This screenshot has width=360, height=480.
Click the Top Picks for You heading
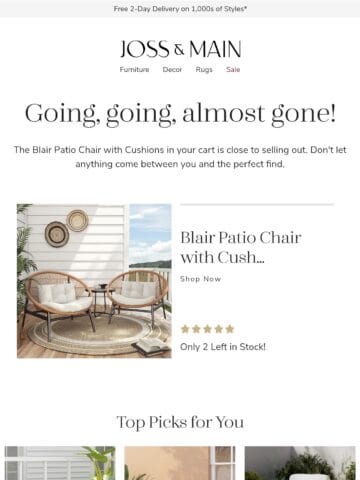tap(180, 422)
